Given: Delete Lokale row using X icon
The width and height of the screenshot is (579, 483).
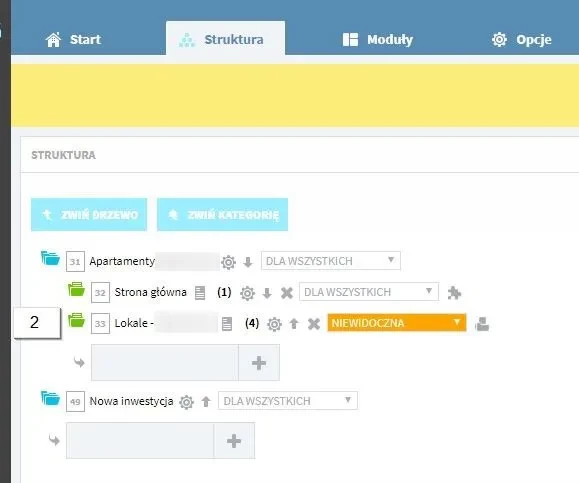Looking at the screenshot, I should [x=314, y=324].
